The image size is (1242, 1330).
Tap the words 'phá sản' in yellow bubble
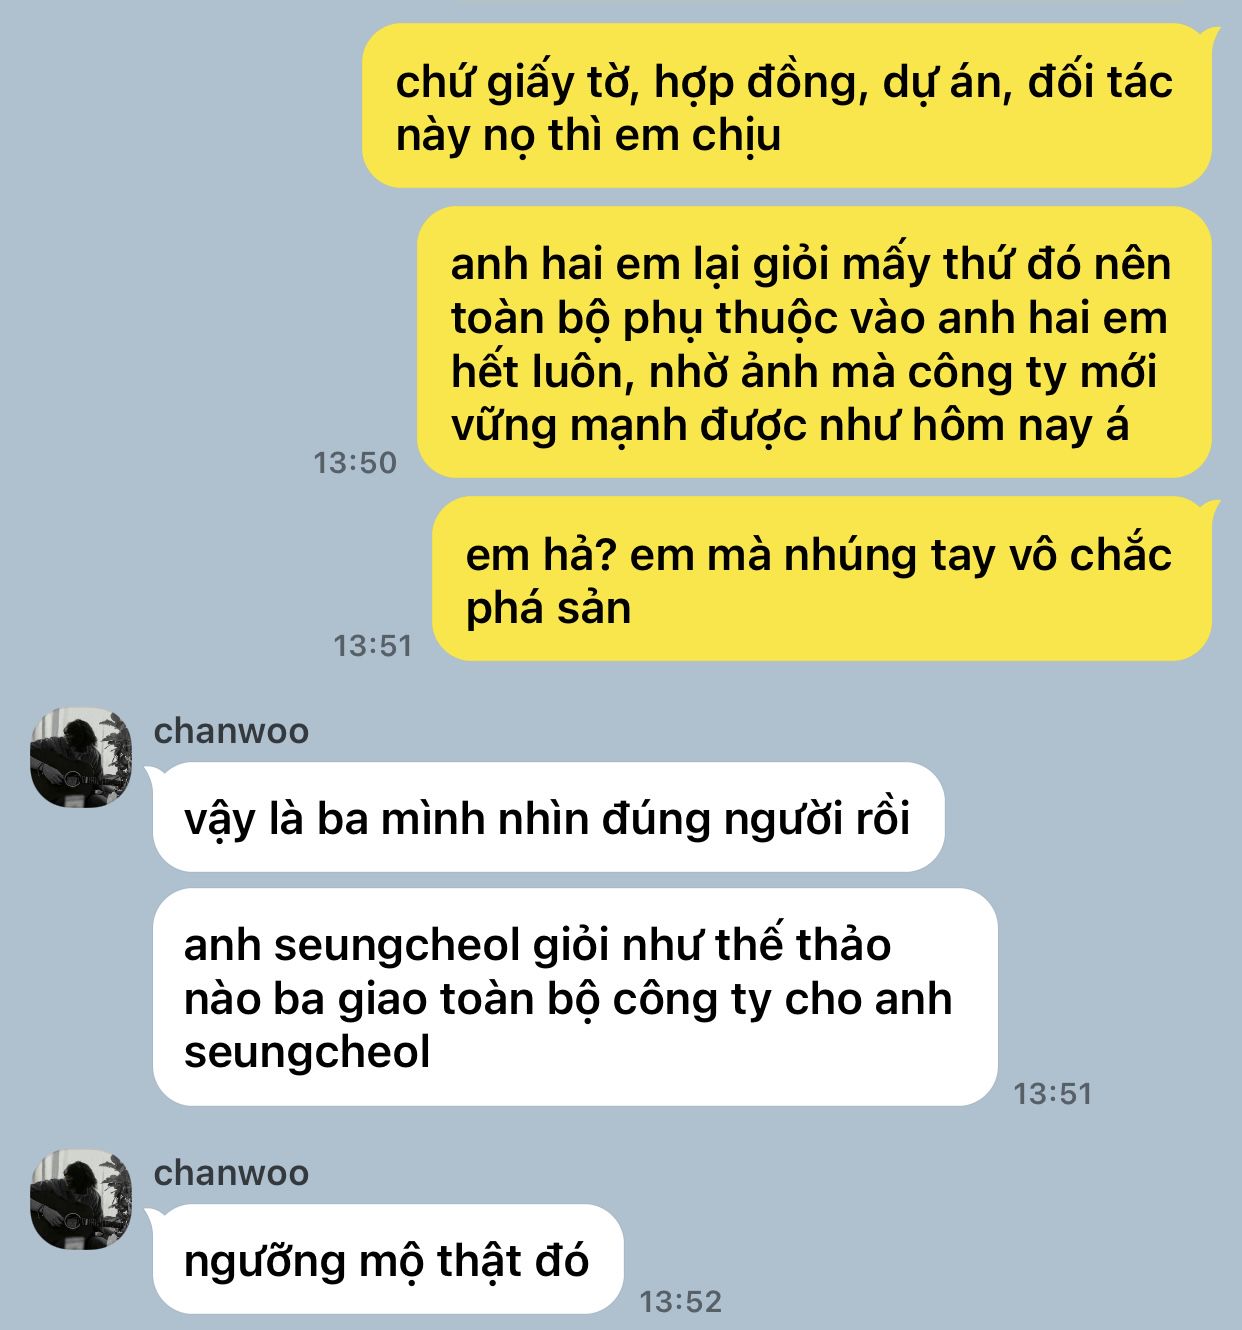click(x=548, y=609)
